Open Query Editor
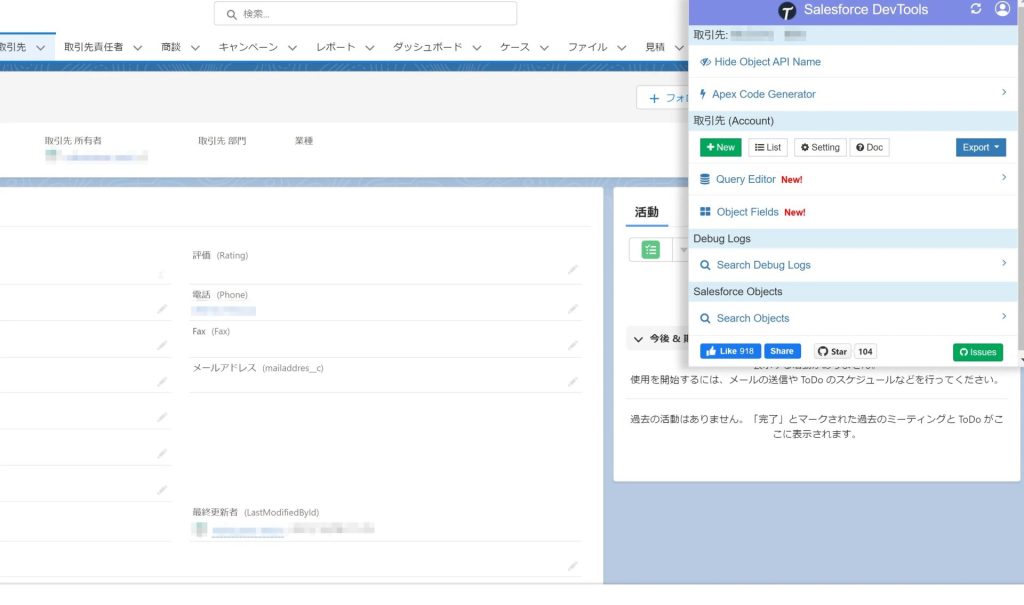1024x605 pixels. [745, 180]
